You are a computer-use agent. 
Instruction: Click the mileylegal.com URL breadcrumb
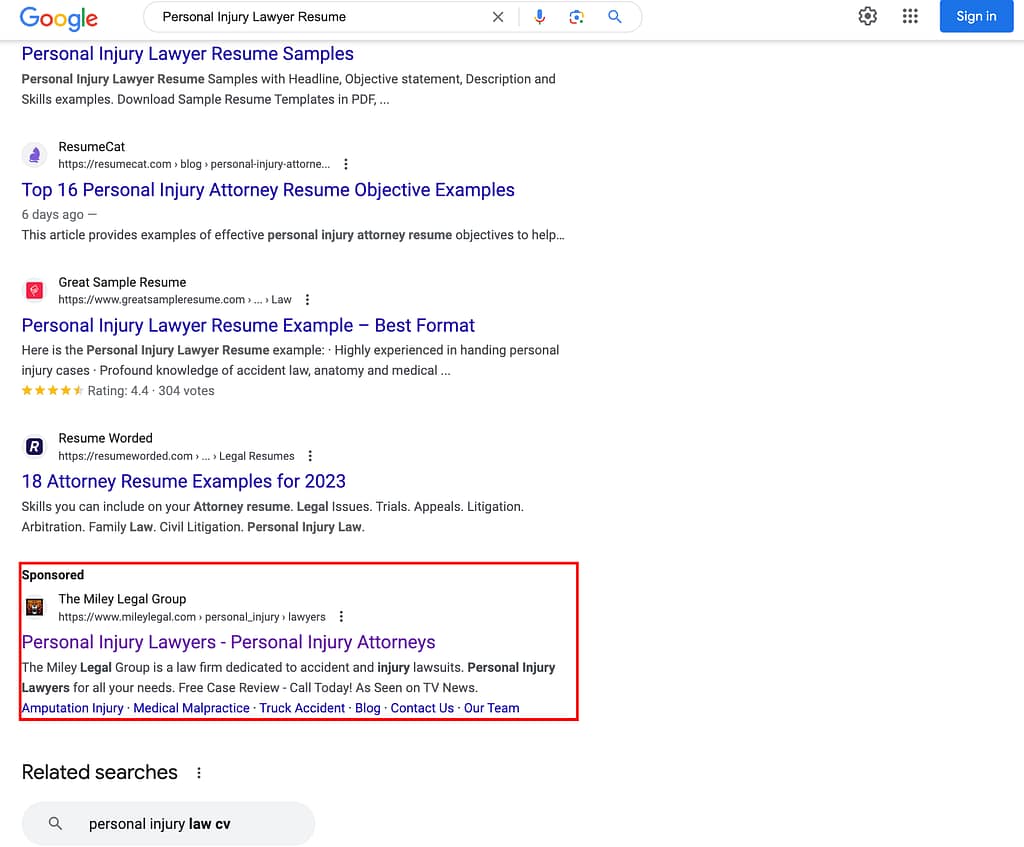192,616
